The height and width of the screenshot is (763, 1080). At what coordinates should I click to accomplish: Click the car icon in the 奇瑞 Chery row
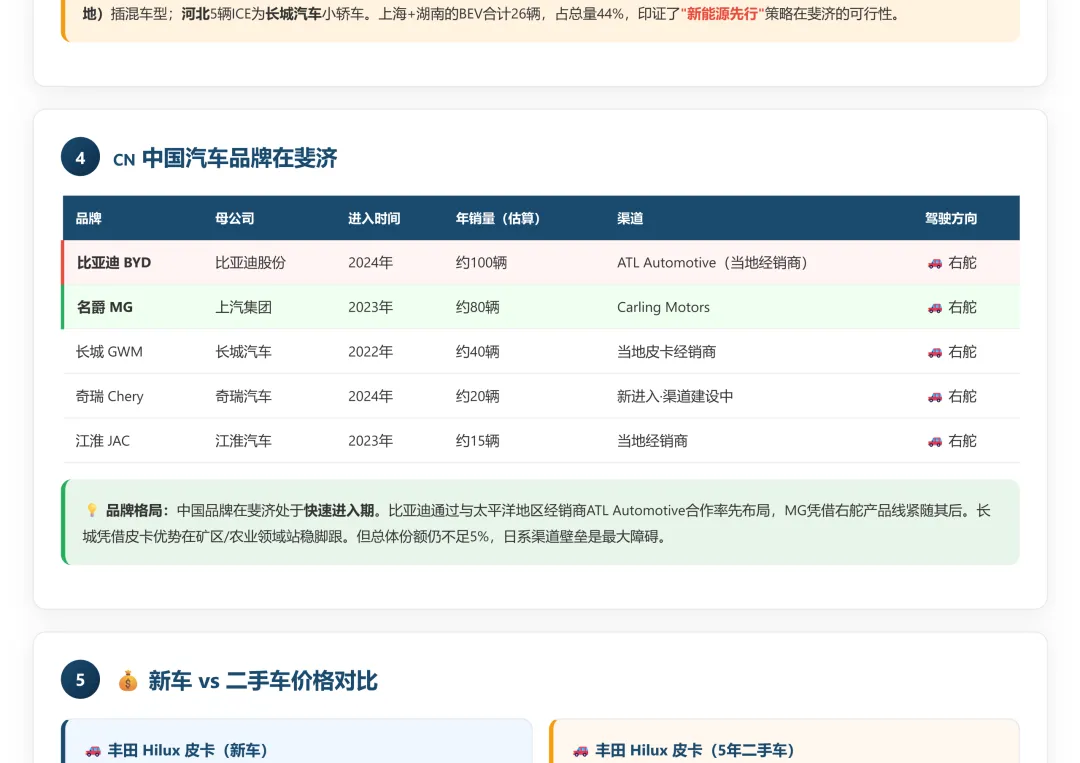pyautogui.click(x=935, y=397)
